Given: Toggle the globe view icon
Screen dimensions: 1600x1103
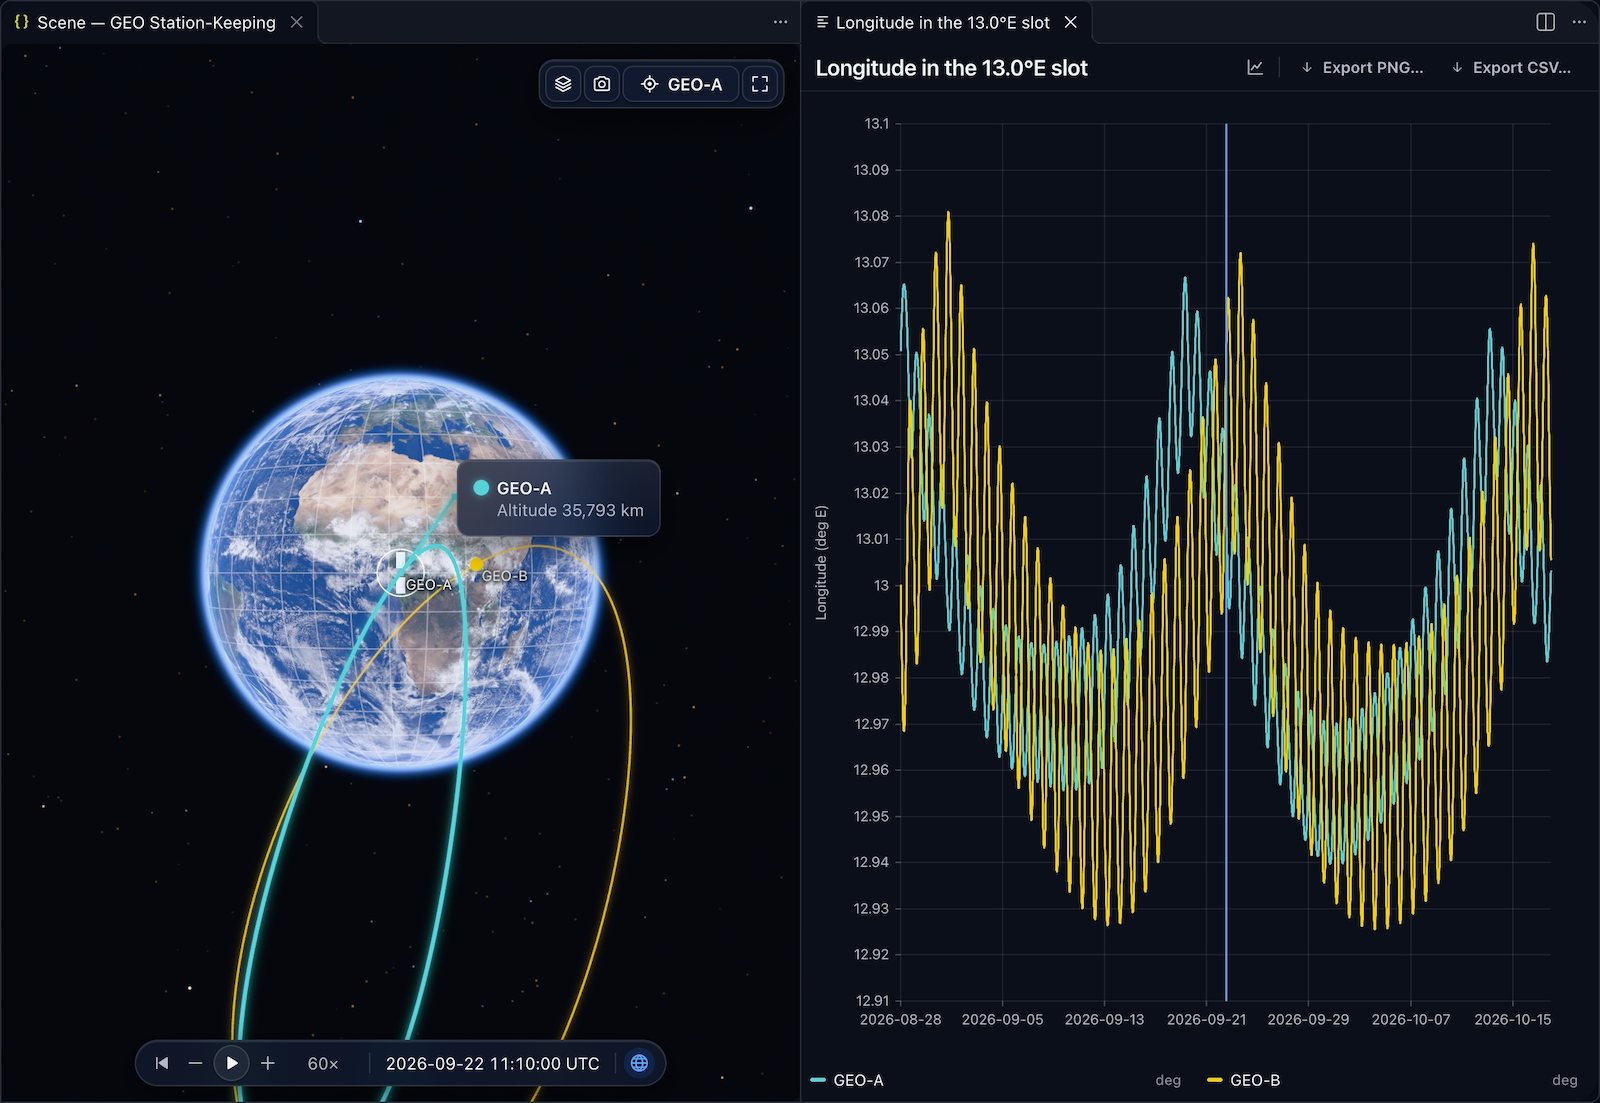Looking at the screenshot, I should 639,1063.
